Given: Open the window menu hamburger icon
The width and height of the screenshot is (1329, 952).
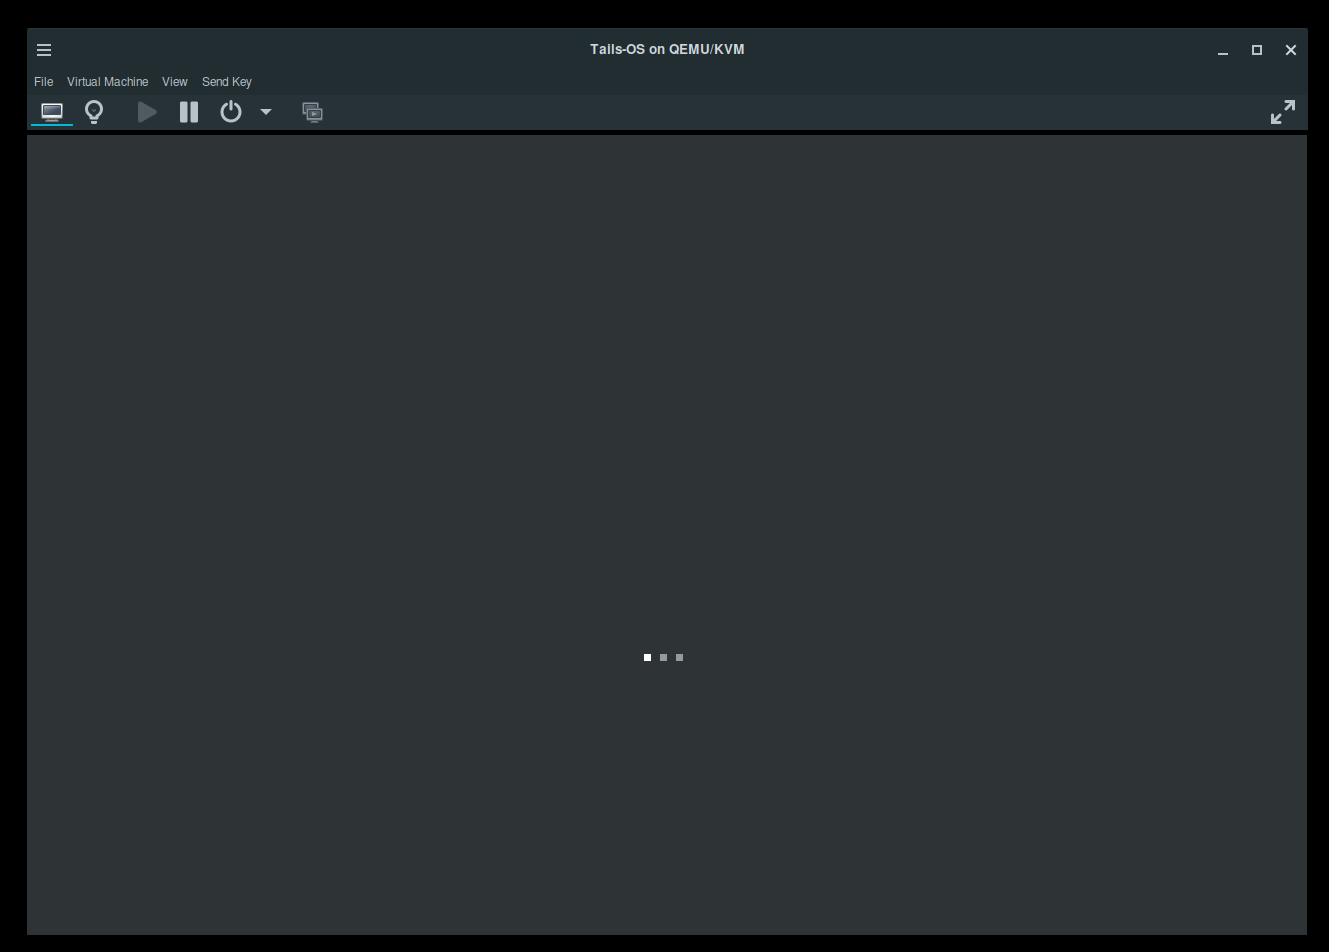Looking at the screenshot, I should [x=44, y=50].
